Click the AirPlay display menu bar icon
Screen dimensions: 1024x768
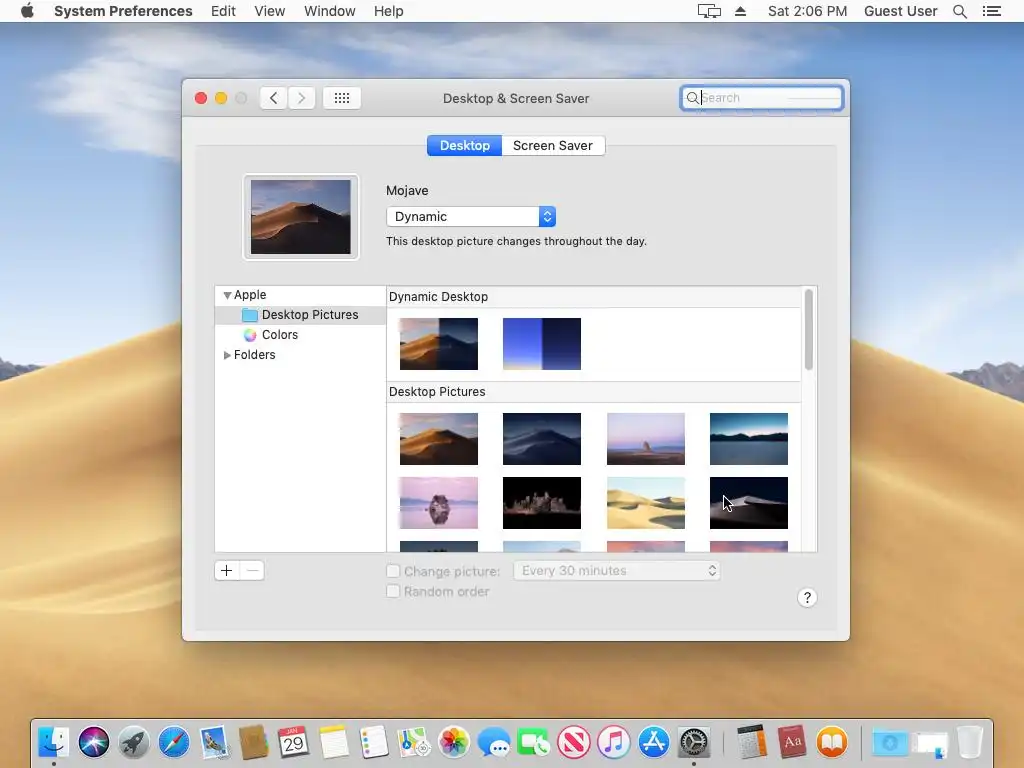click(709, 11)
